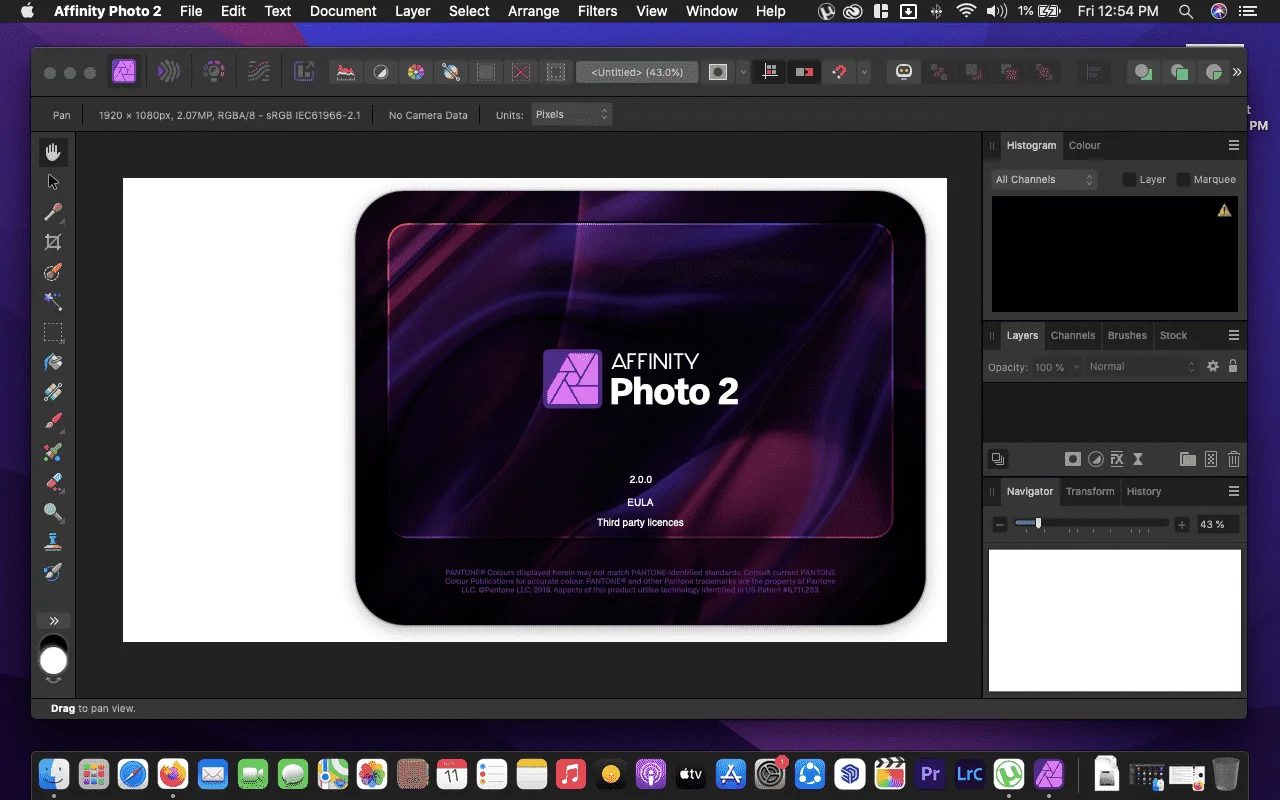Open the All Channels dropdown

(x=1044, y=180)
